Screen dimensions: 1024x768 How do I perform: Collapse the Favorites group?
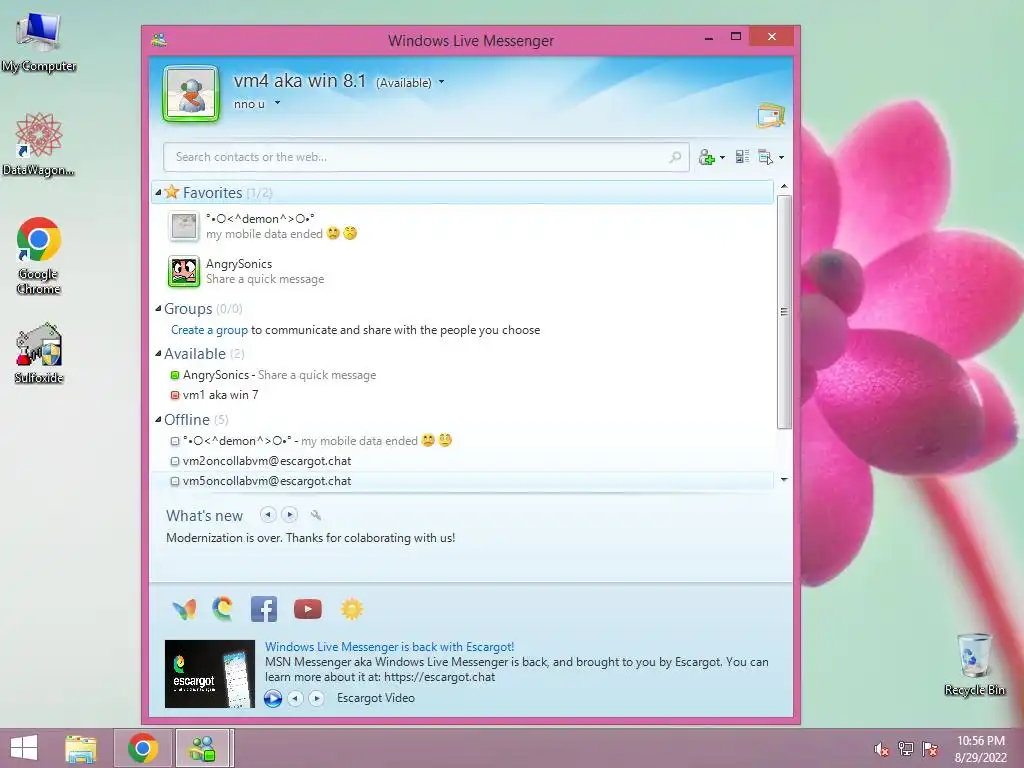point(158,193)
